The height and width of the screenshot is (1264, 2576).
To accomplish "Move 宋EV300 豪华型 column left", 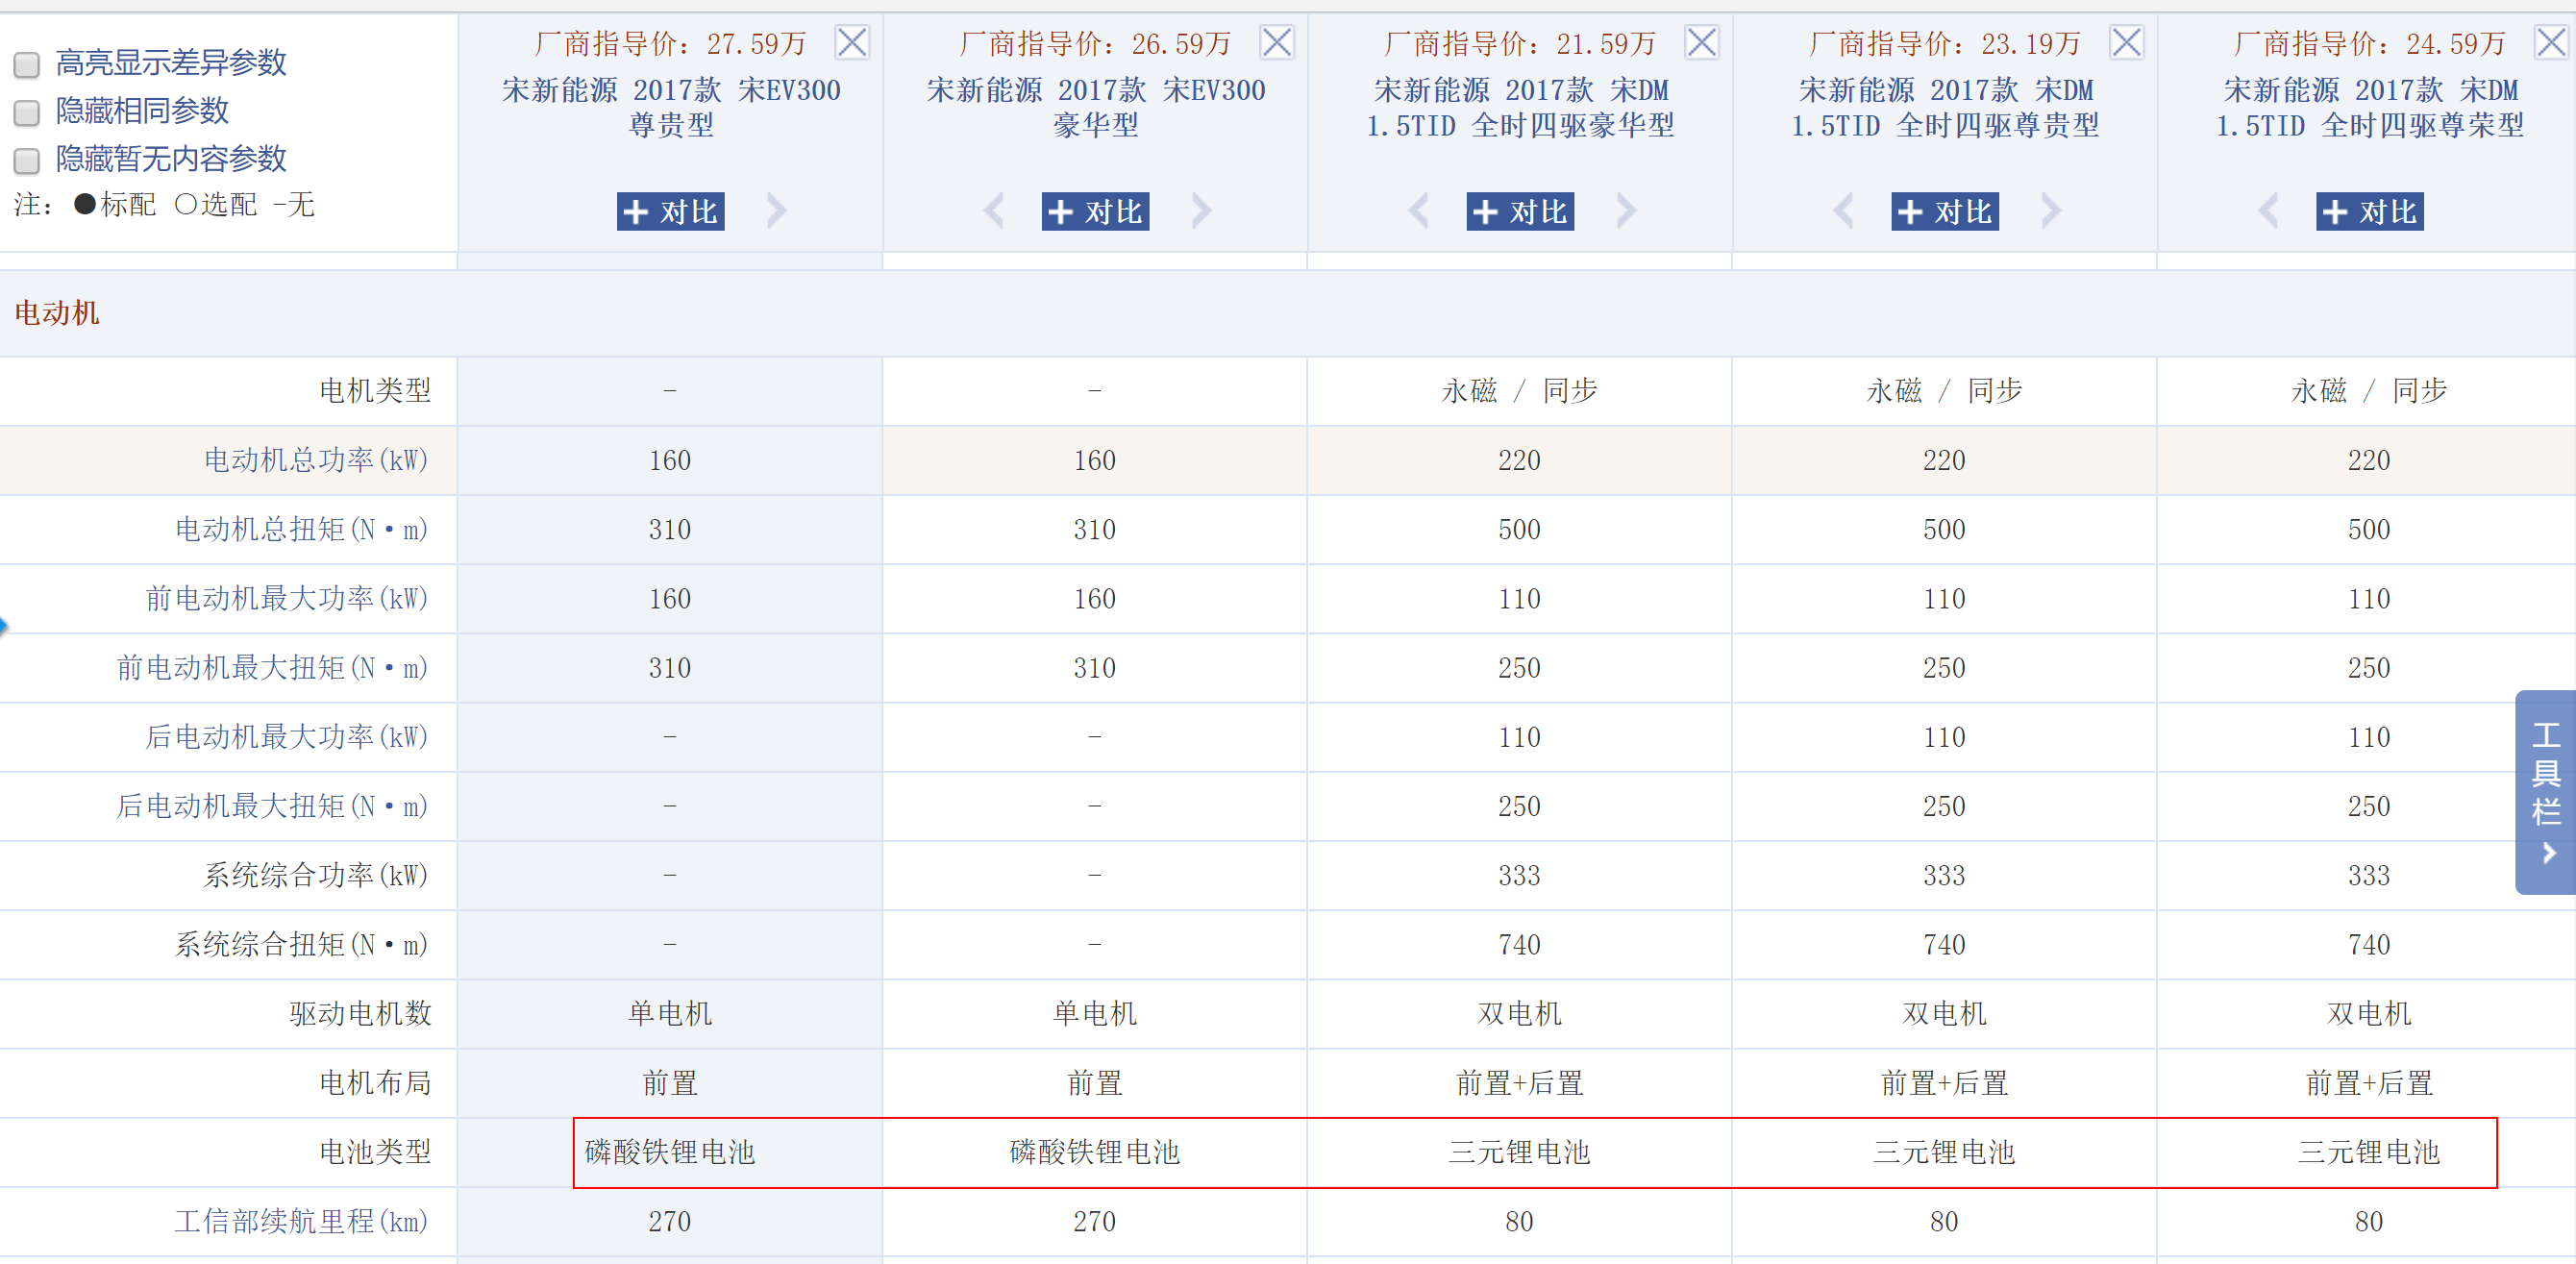I will (x=993, y=211).
